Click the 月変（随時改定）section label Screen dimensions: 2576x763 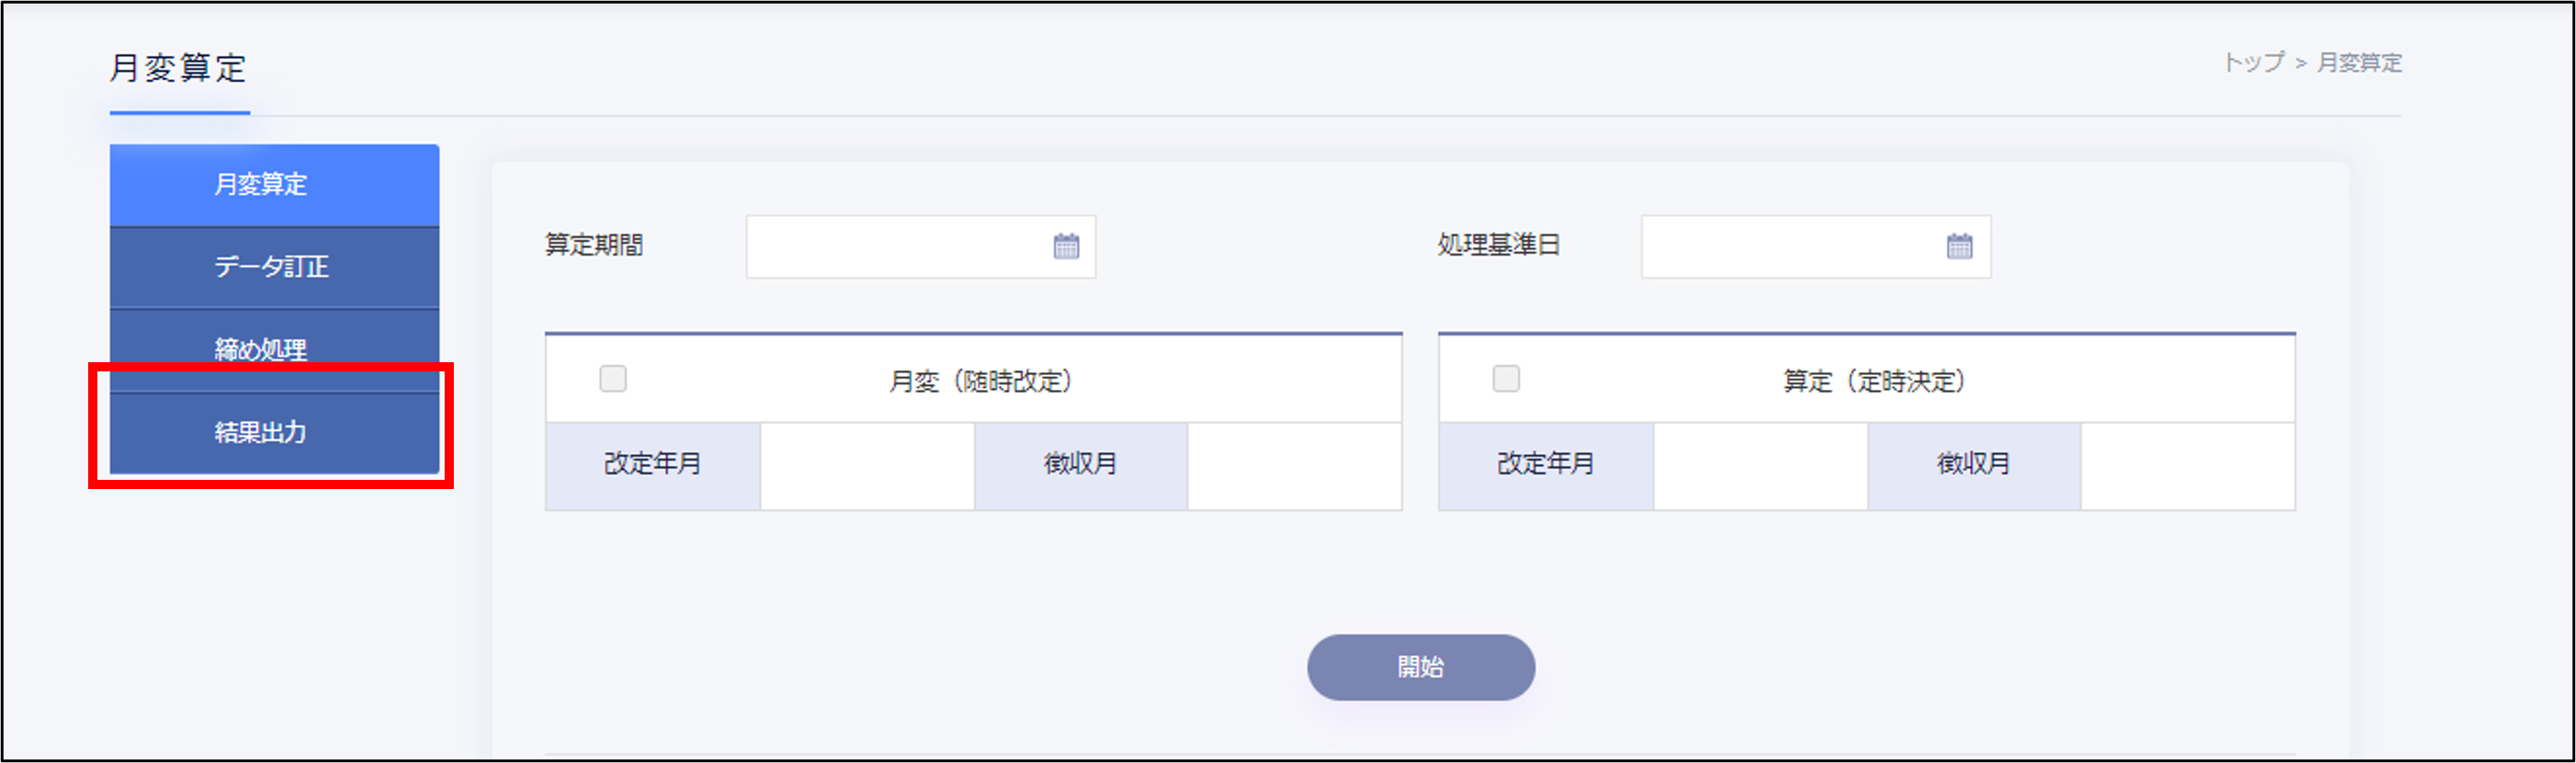tap(981, 381)
